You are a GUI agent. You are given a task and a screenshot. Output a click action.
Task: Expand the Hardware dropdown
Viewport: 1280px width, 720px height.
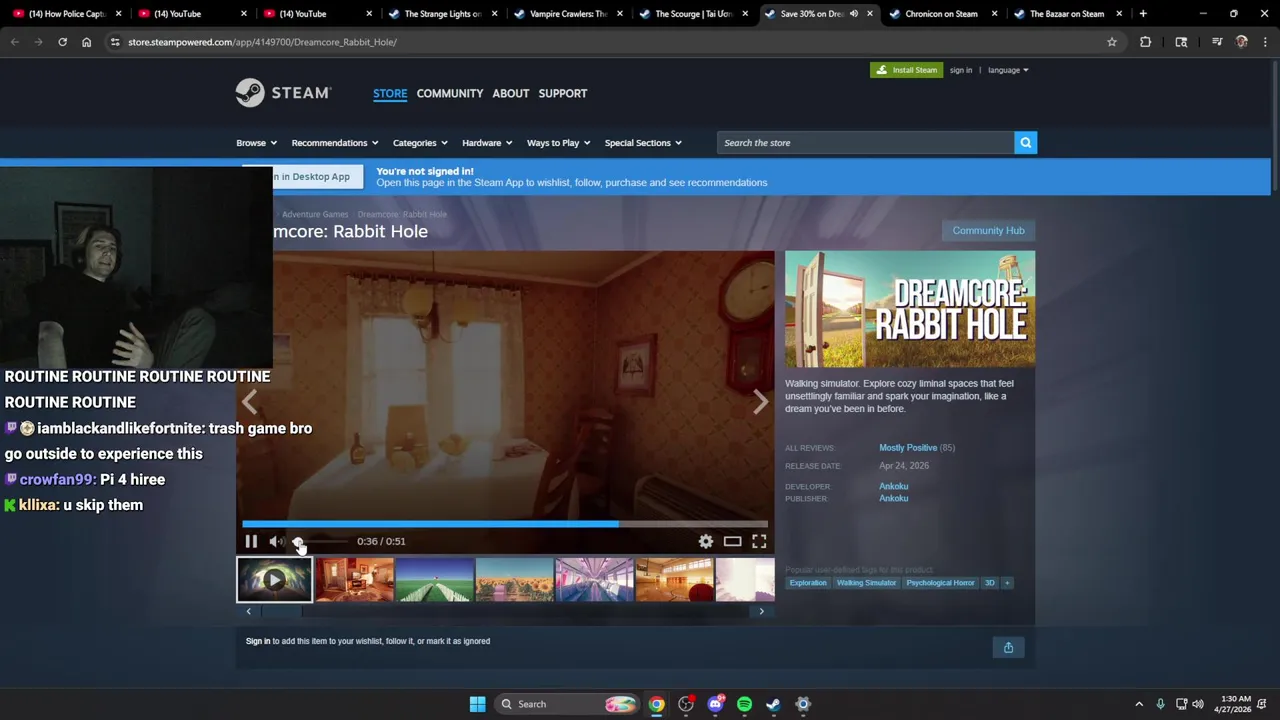pos(487,143)
